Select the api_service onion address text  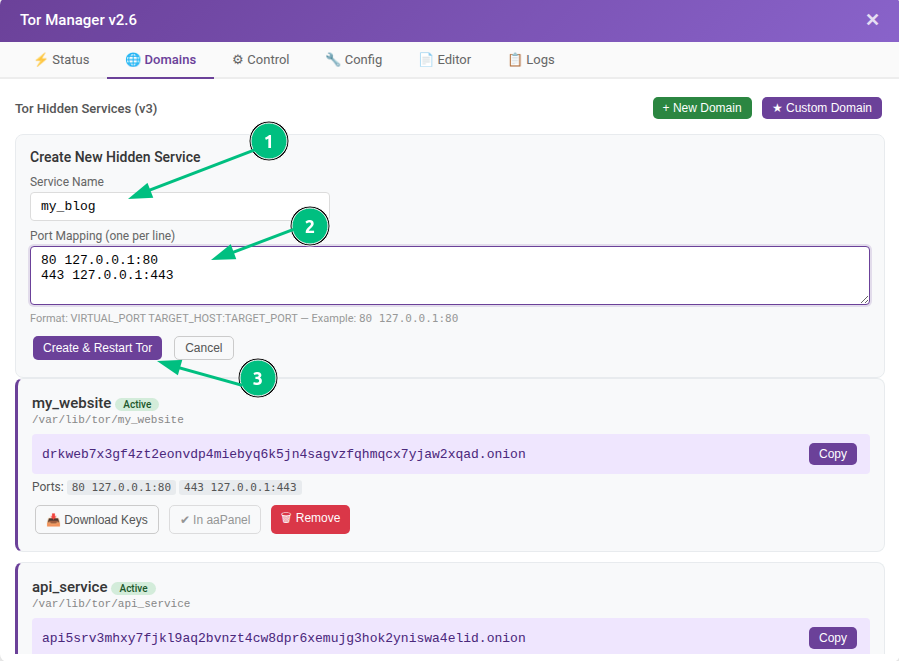pos(283,638)
